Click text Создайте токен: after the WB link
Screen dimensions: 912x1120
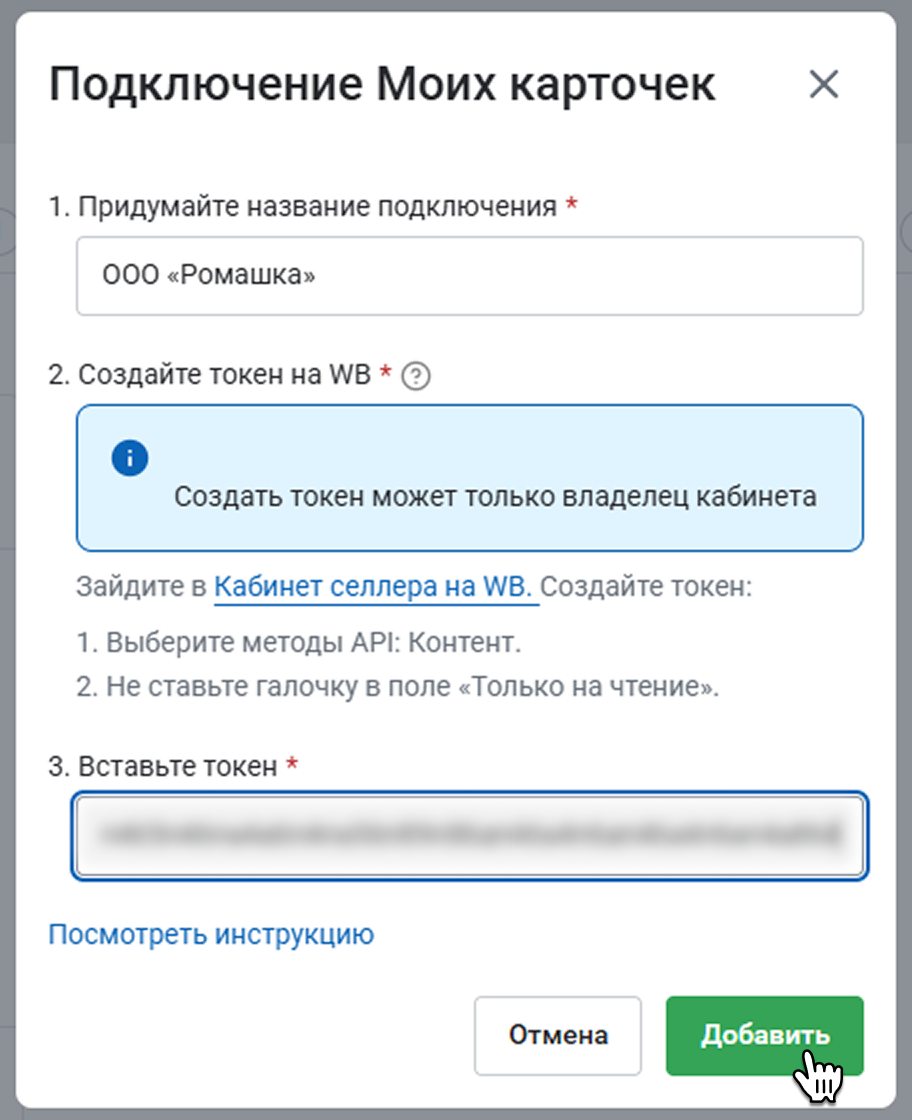coord(646,586)
